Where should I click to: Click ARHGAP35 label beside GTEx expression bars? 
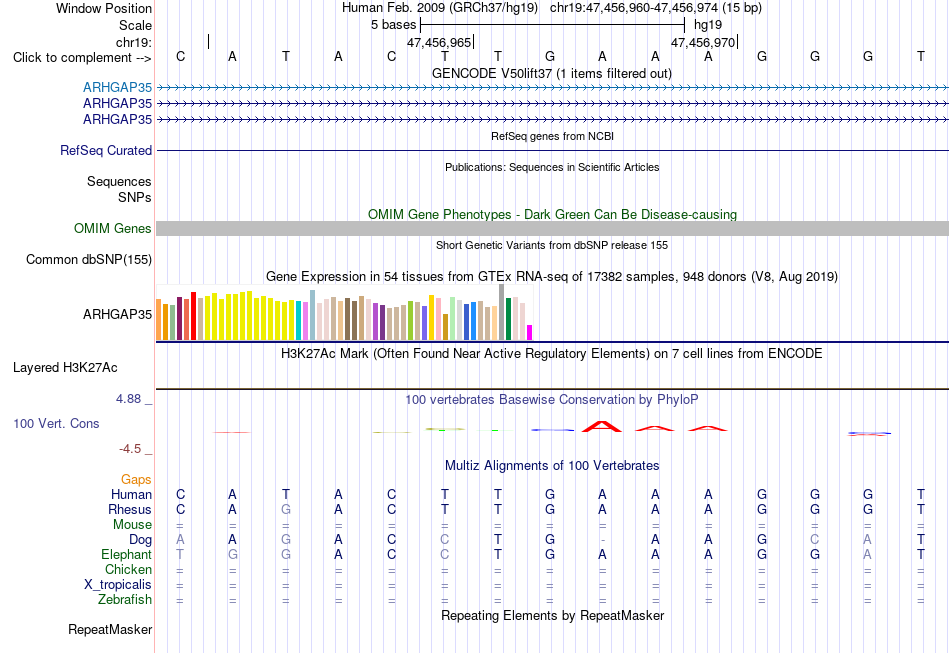tap(118, 314)
